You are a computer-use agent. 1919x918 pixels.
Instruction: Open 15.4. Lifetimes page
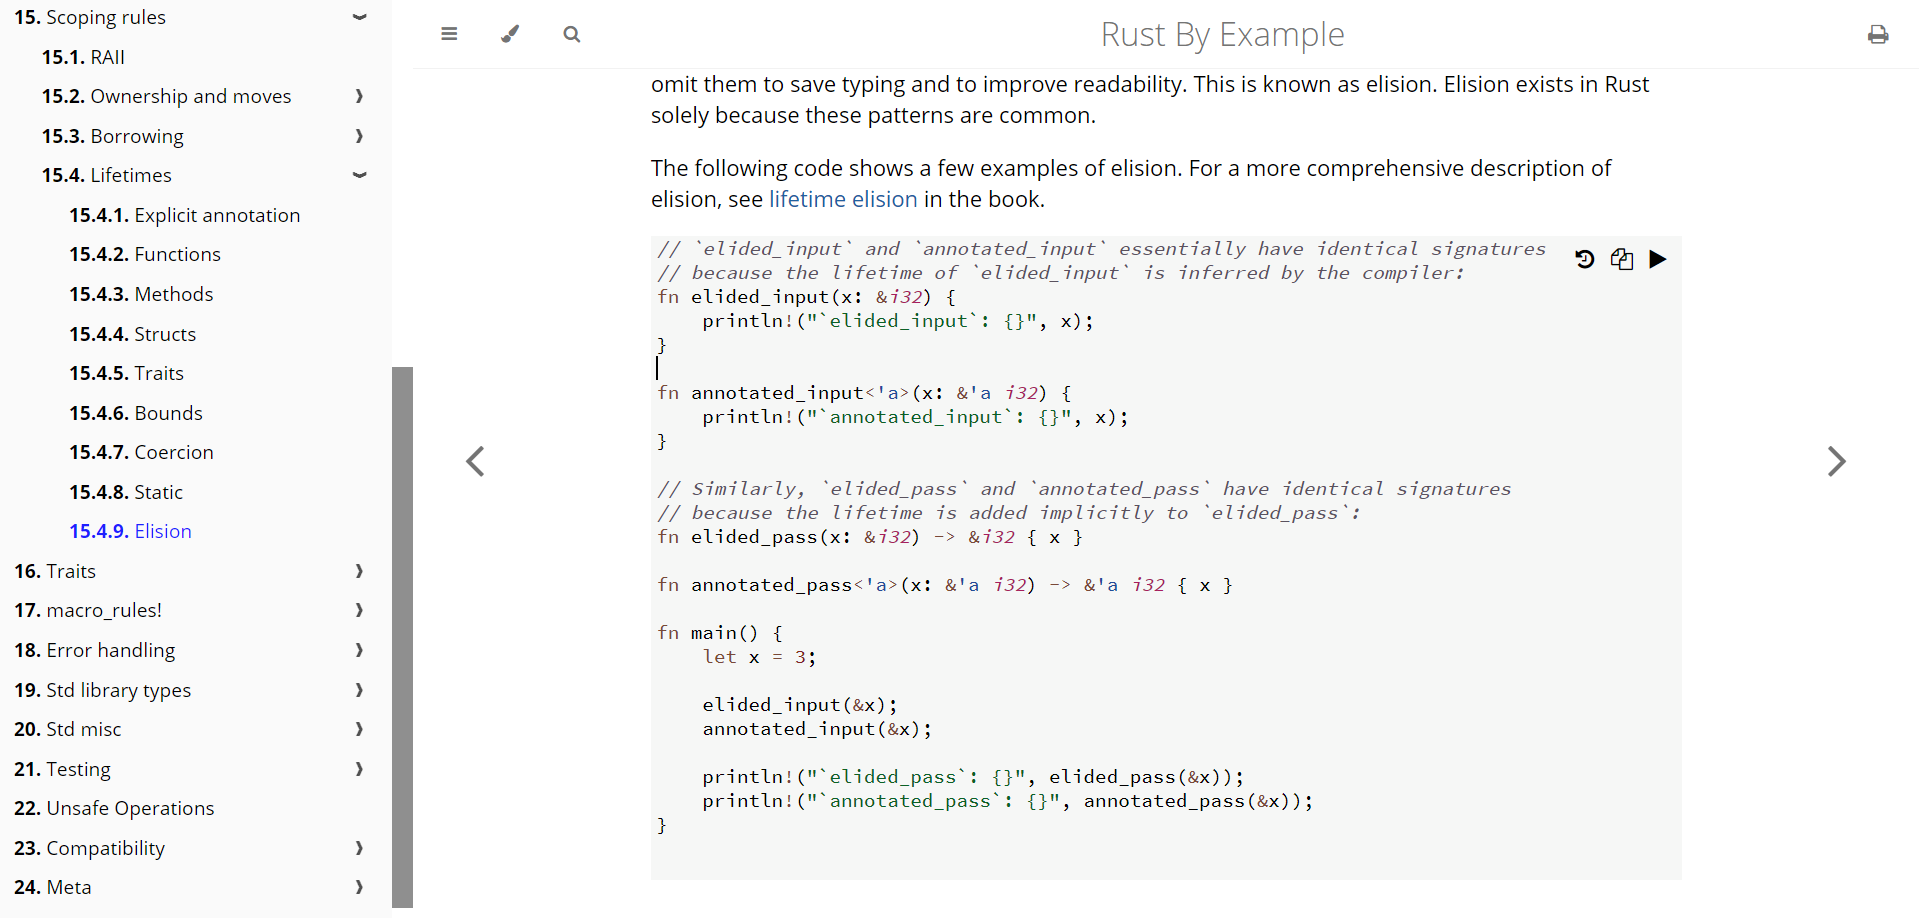click(106, 175)
